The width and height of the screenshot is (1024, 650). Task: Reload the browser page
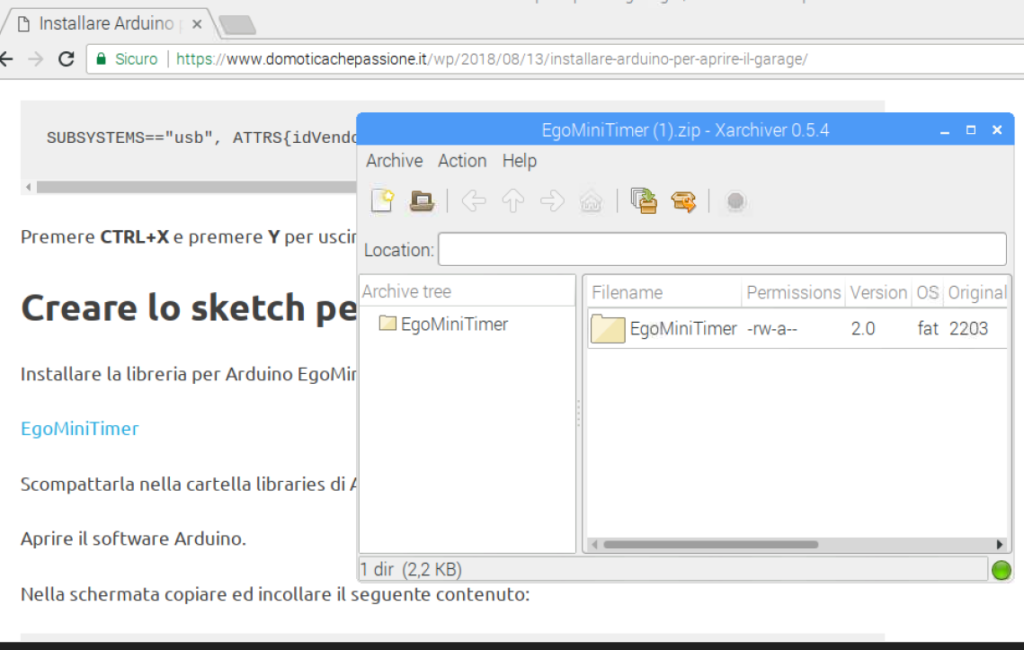pyautogui.click(x=66, y=59)
